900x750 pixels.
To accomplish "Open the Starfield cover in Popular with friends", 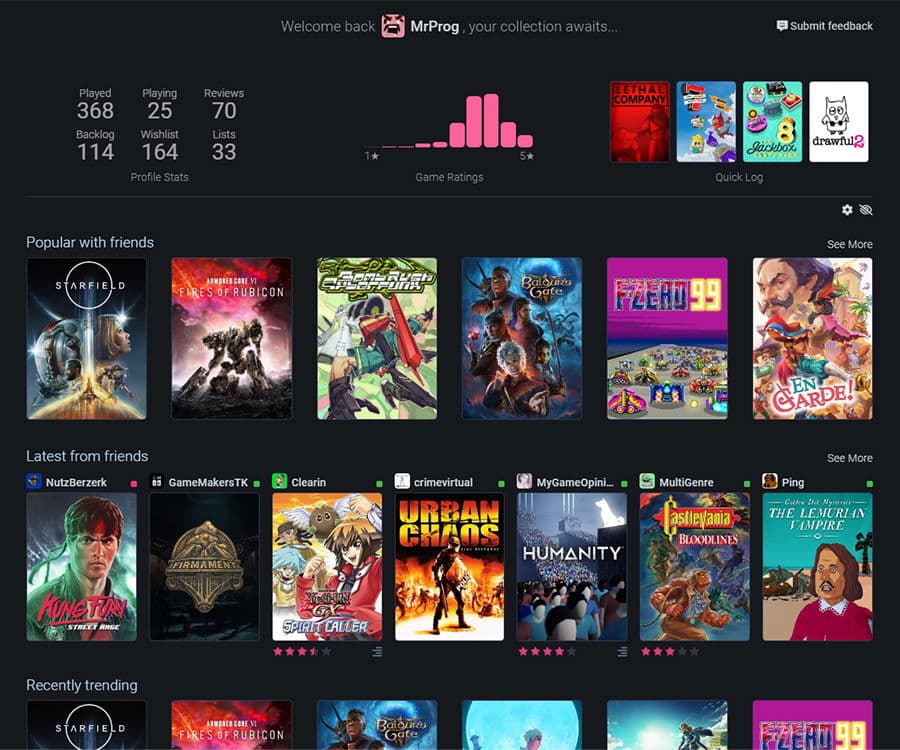I will coord(87,339).
